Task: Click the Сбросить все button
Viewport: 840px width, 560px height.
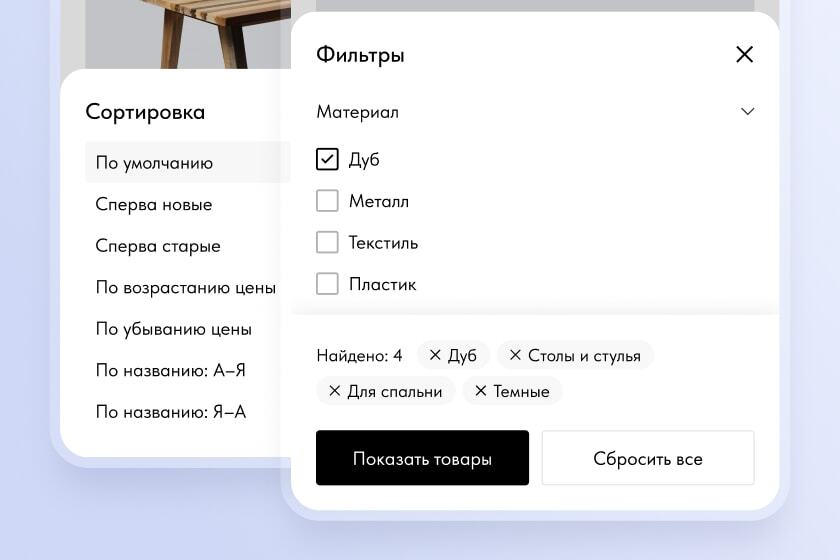Action: click(648, 458)
